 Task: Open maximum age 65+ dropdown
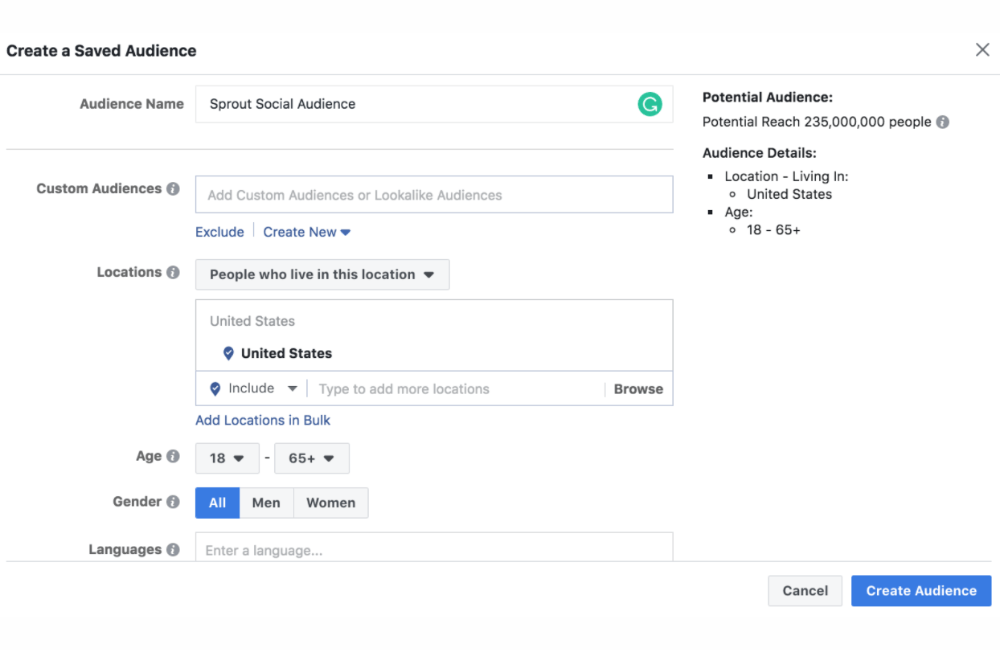pos(312,458)
